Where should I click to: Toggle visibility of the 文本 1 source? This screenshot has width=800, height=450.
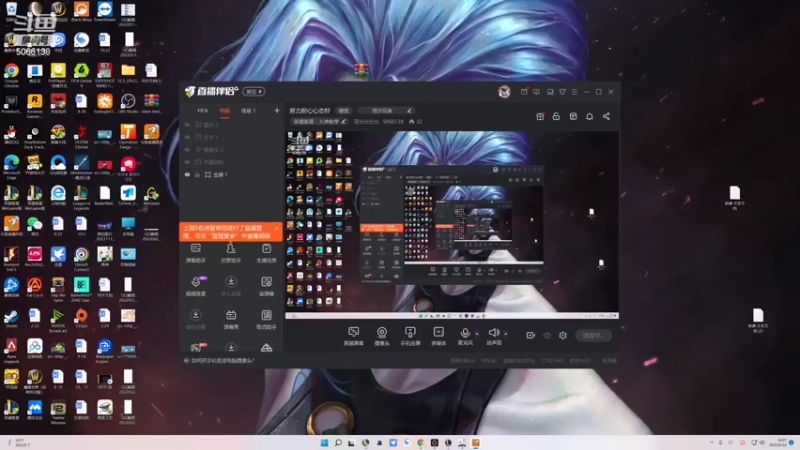[x=187, y=137]
